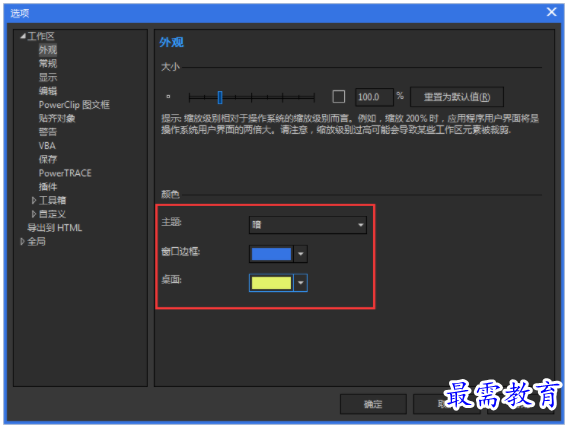Expand the 全局 tree node

coord(22,241)
